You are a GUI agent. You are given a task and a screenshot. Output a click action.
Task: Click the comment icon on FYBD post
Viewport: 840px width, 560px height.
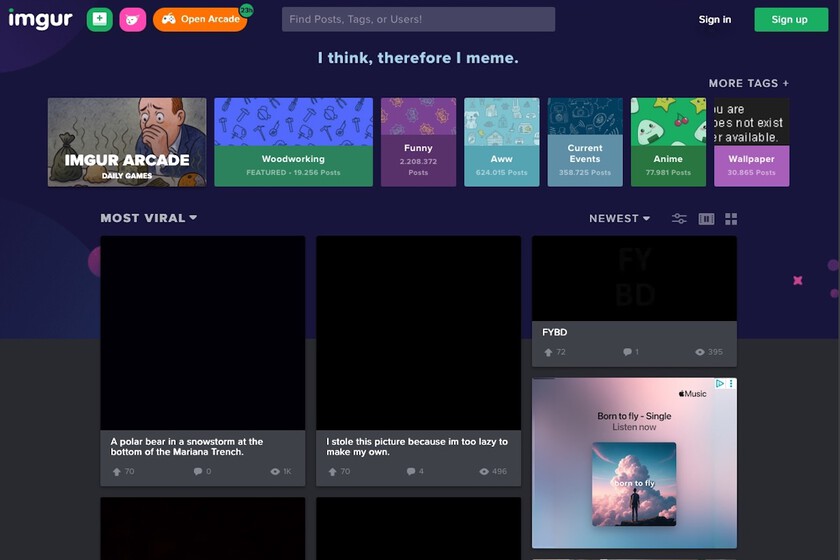tap(627, 352)
